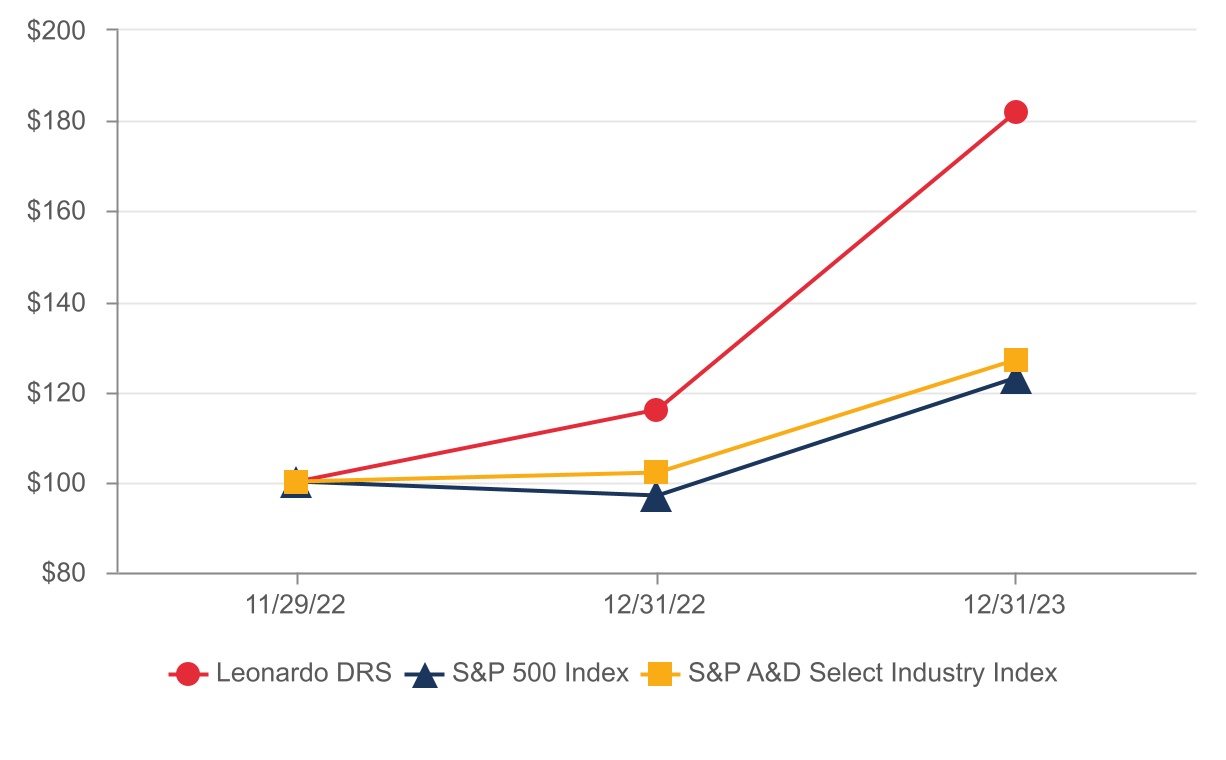
Task: Select S&P 500 triangle marker at 12/31/23
Action: tap(1016, 380)
